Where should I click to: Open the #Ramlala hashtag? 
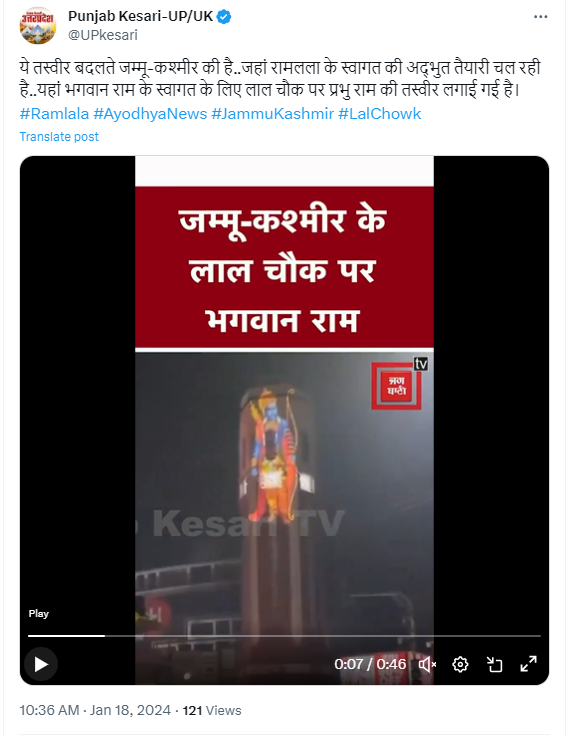pos(54,114)
